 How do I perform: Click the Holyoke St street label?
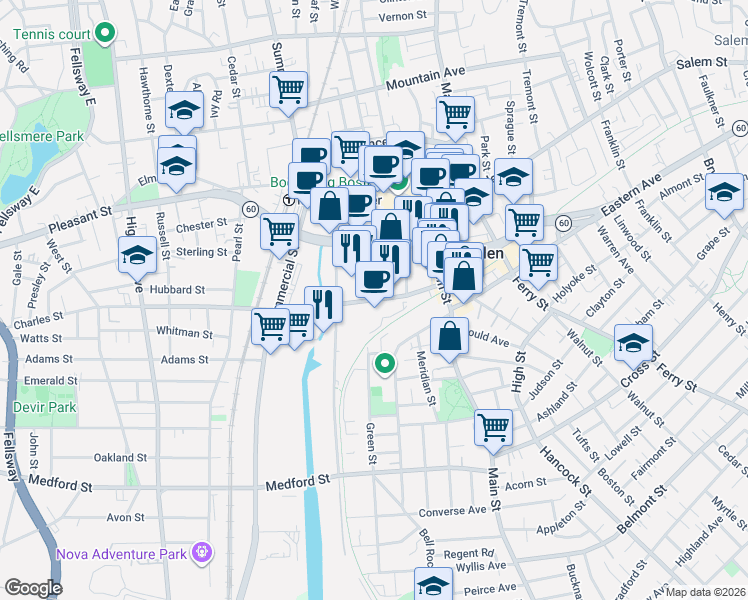pos(575,284)
